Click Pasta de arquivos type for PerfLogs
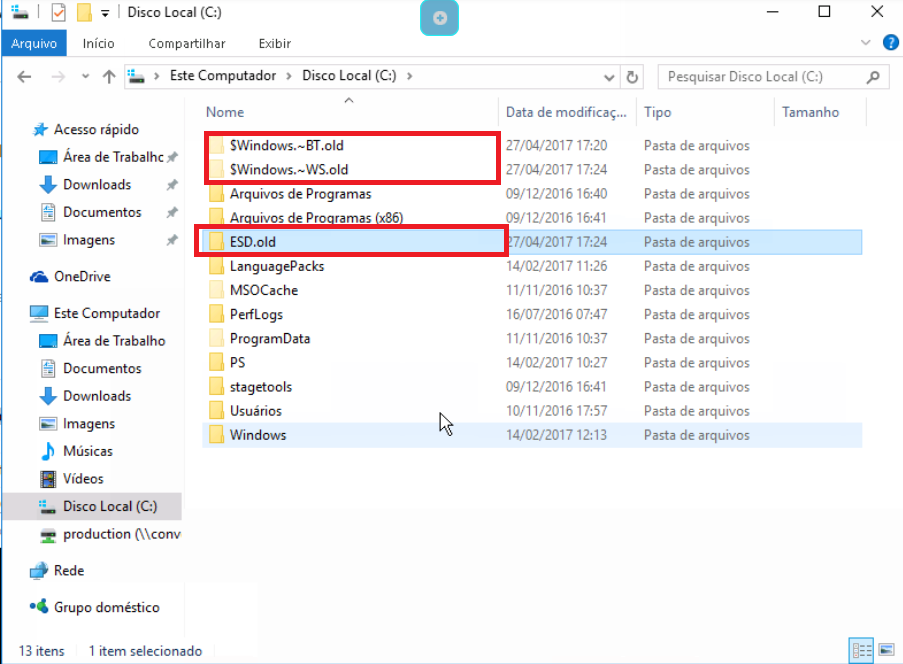 (x=697, y=315)
